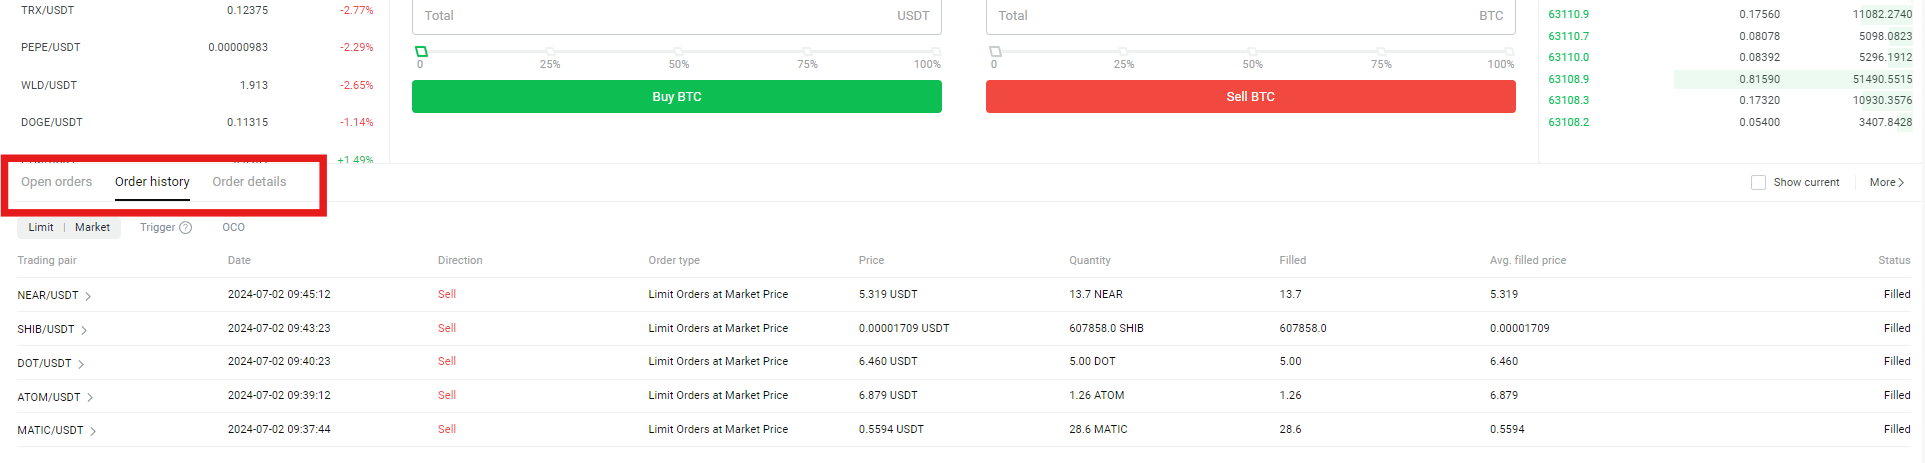1925x463 pixels.
Task: Open DOT/USDT trading pair chevron
Action: click(x=81, y=364)
